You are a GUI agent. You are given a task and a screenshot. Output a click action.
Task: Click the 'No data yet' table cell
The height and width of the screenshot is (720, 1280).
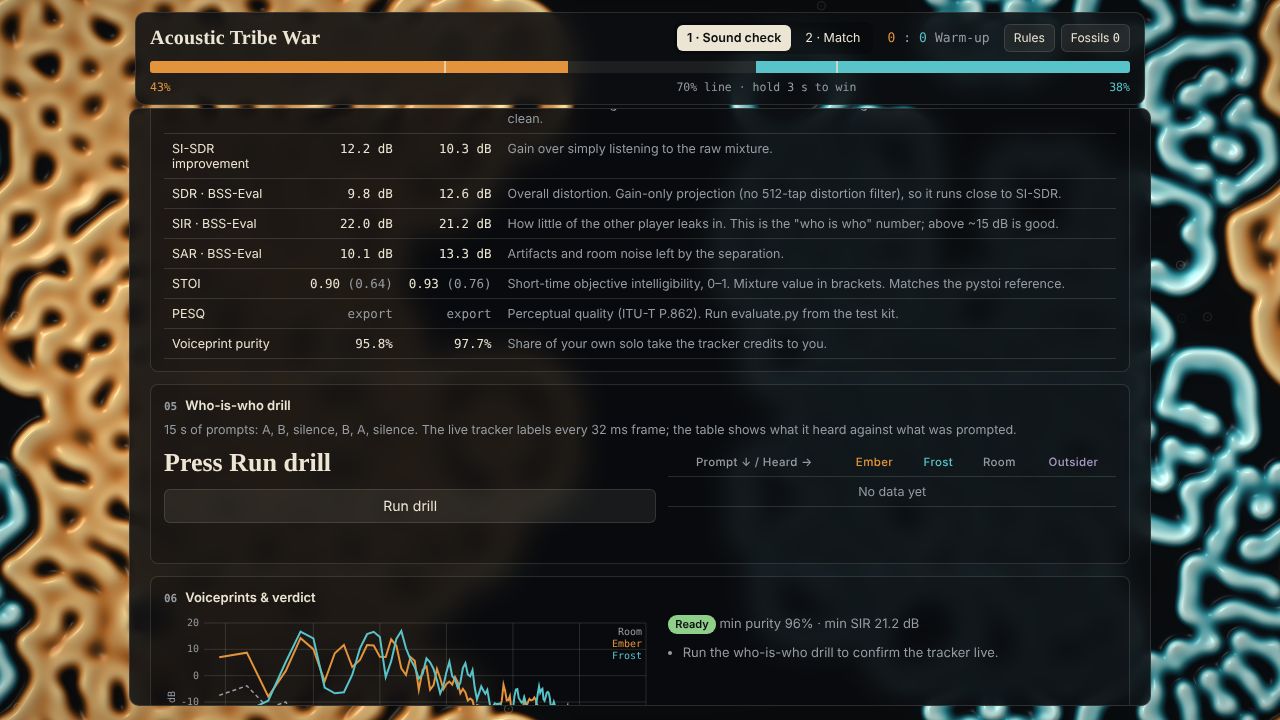[x=892, y=492]
